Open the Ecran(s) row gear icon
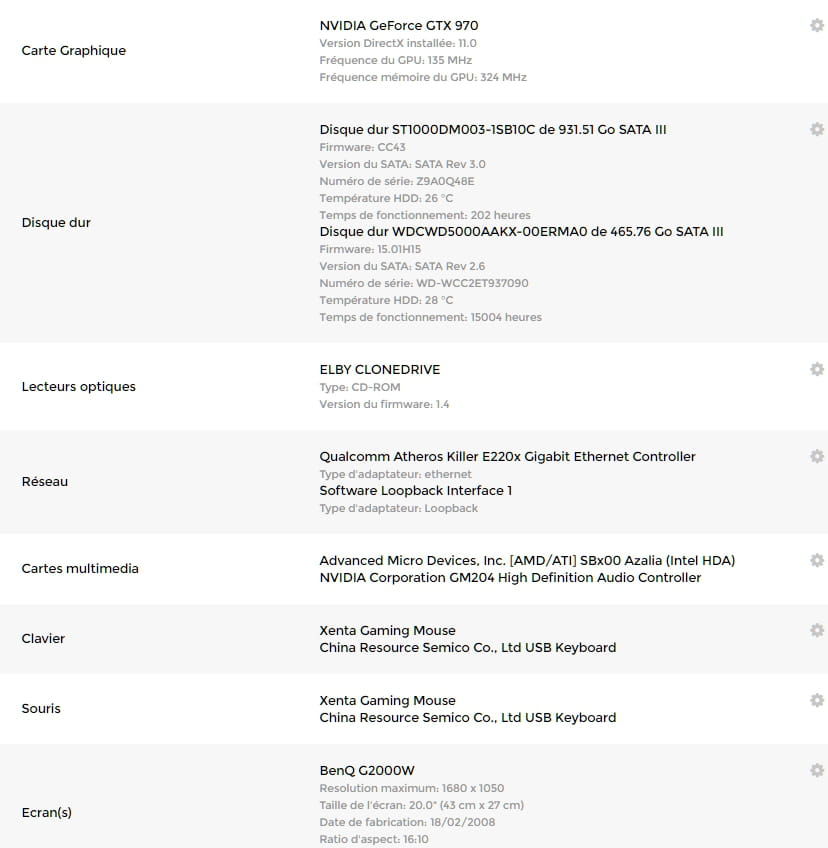Viewport: 828px width, 848px height. pos(816,770)
